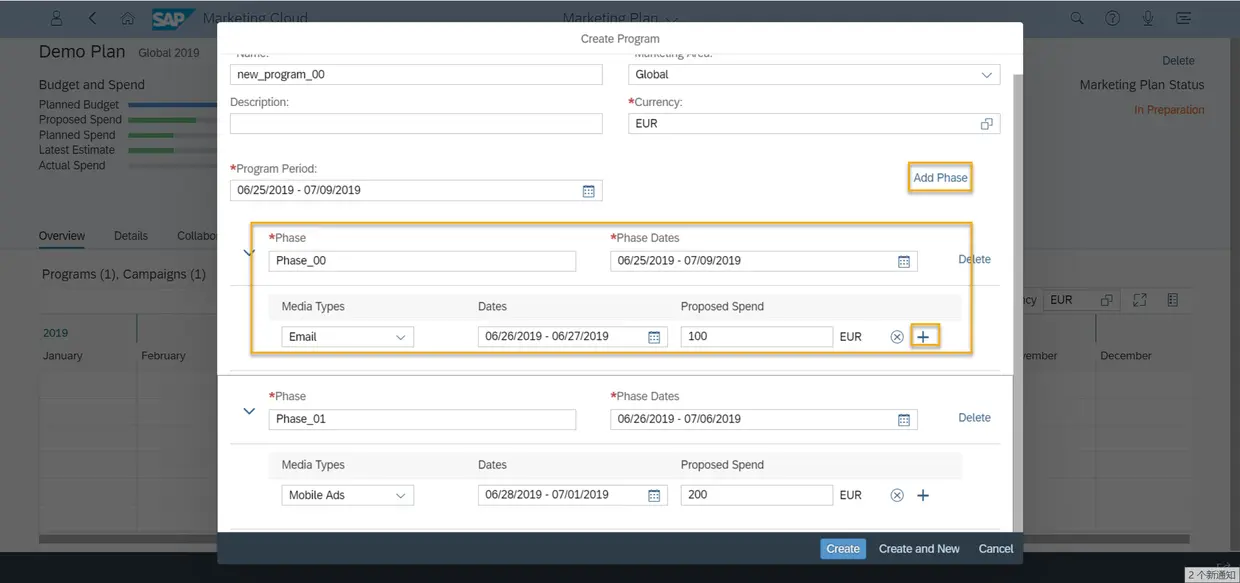Click the February month header

coord(163,356)
